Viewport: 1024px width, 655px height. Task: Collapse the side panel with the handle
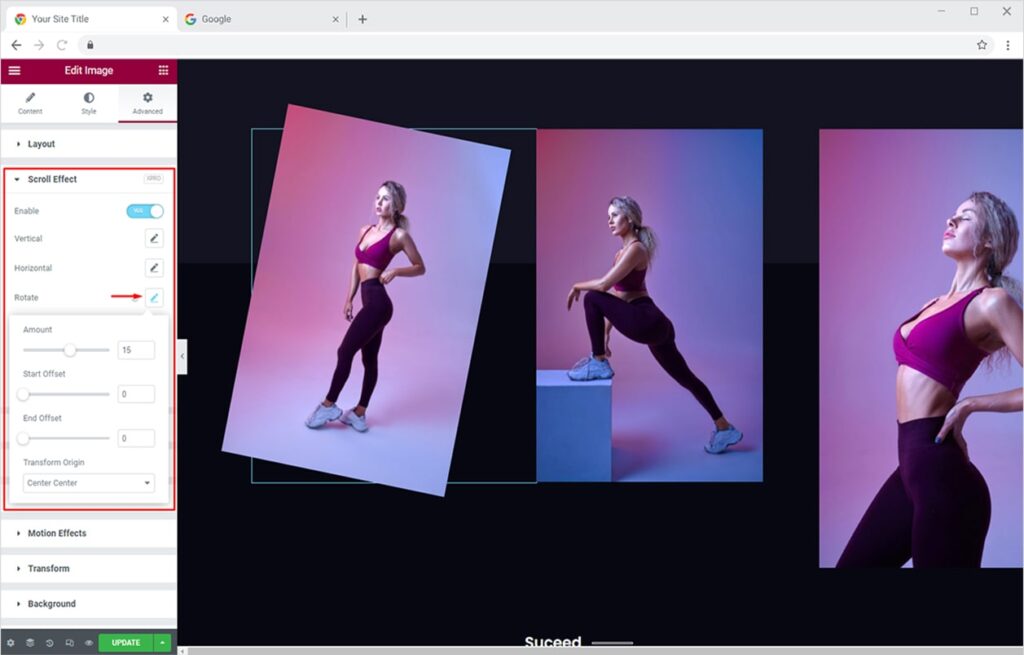(182, 356)
